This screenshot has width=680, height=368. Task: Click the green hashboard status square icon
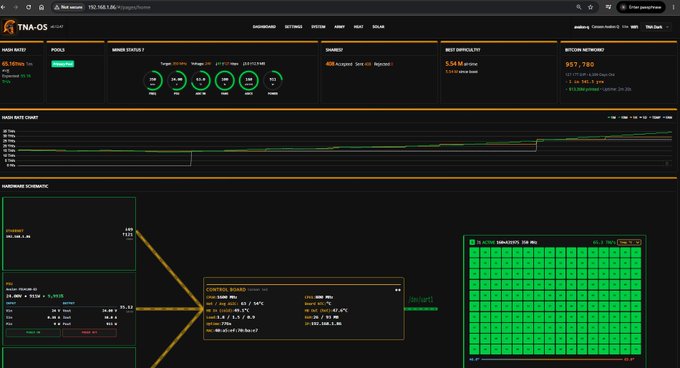[472, 242]
